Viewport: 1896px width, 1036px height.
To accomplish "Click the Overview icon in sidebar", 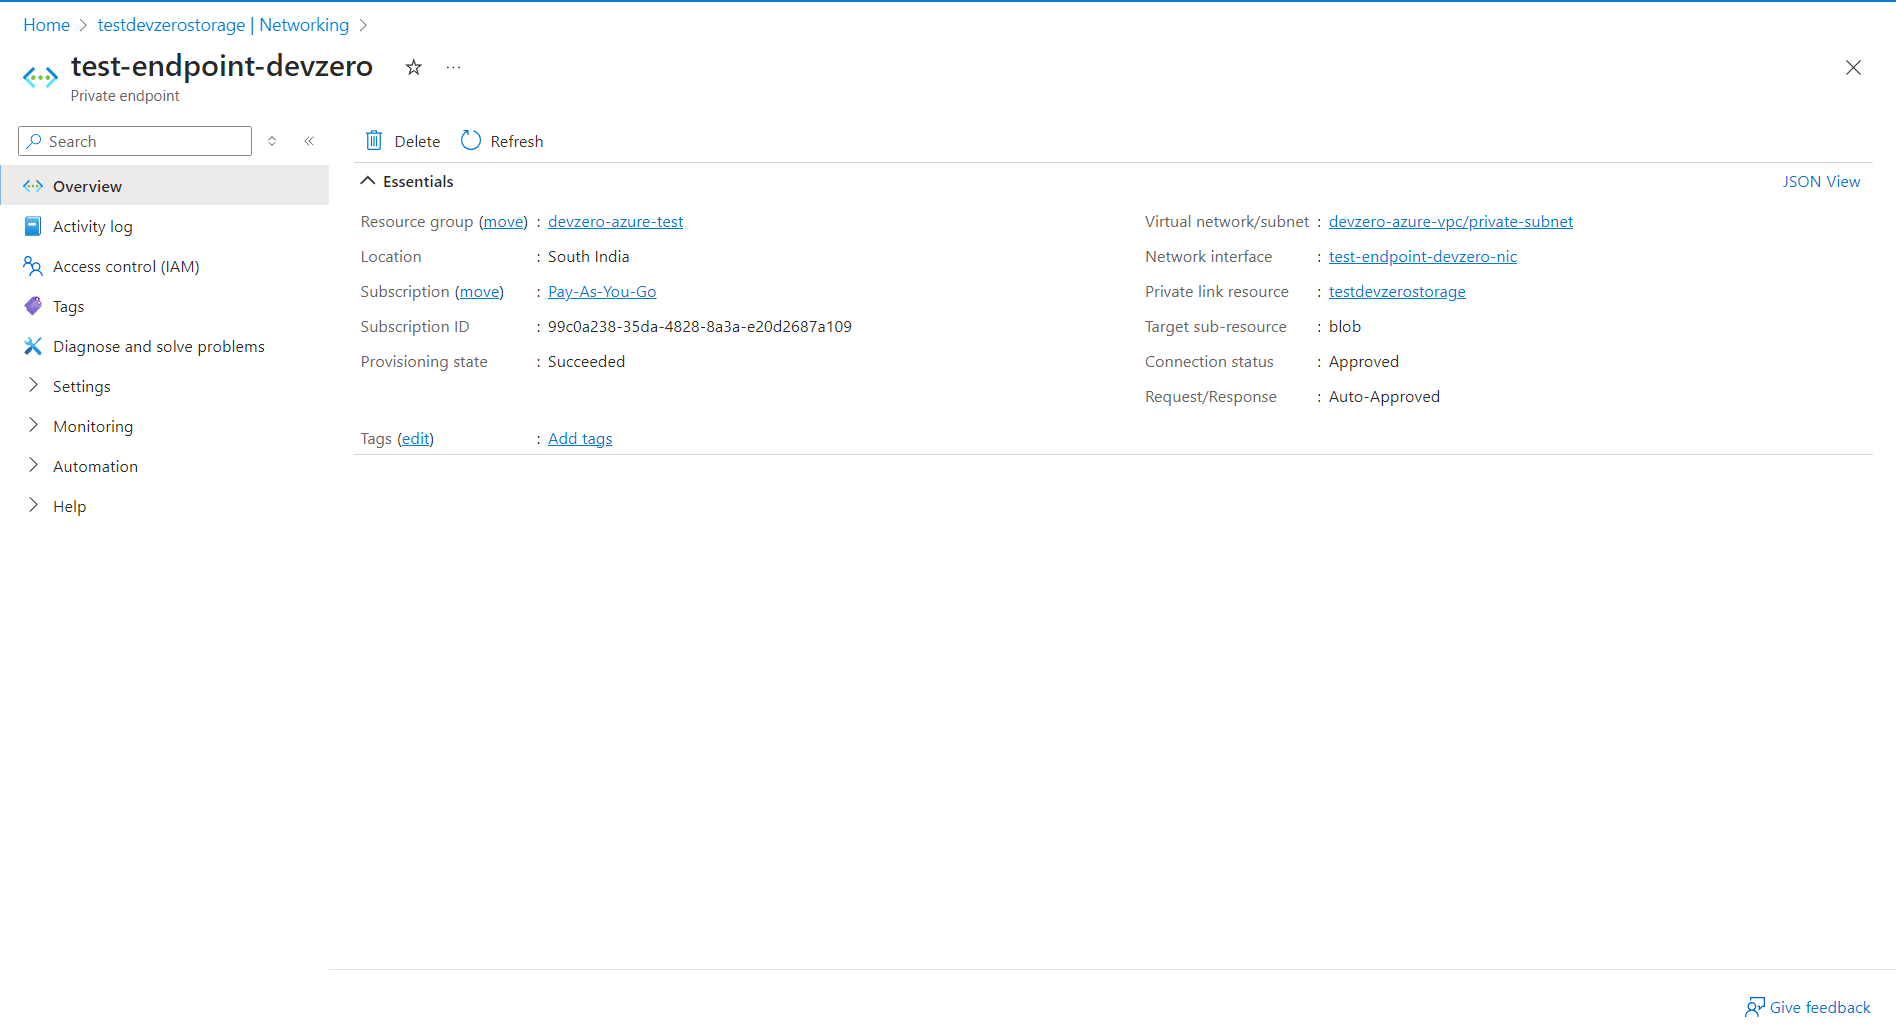I will point(33,186).
